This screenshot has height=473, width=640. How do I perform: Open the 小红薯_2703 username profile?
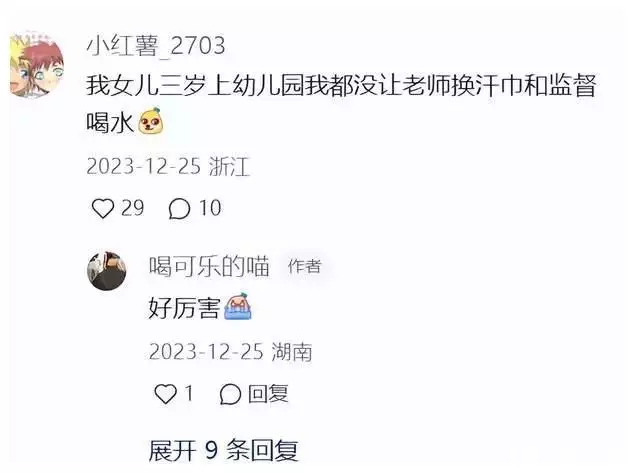(x=156, y=45)
